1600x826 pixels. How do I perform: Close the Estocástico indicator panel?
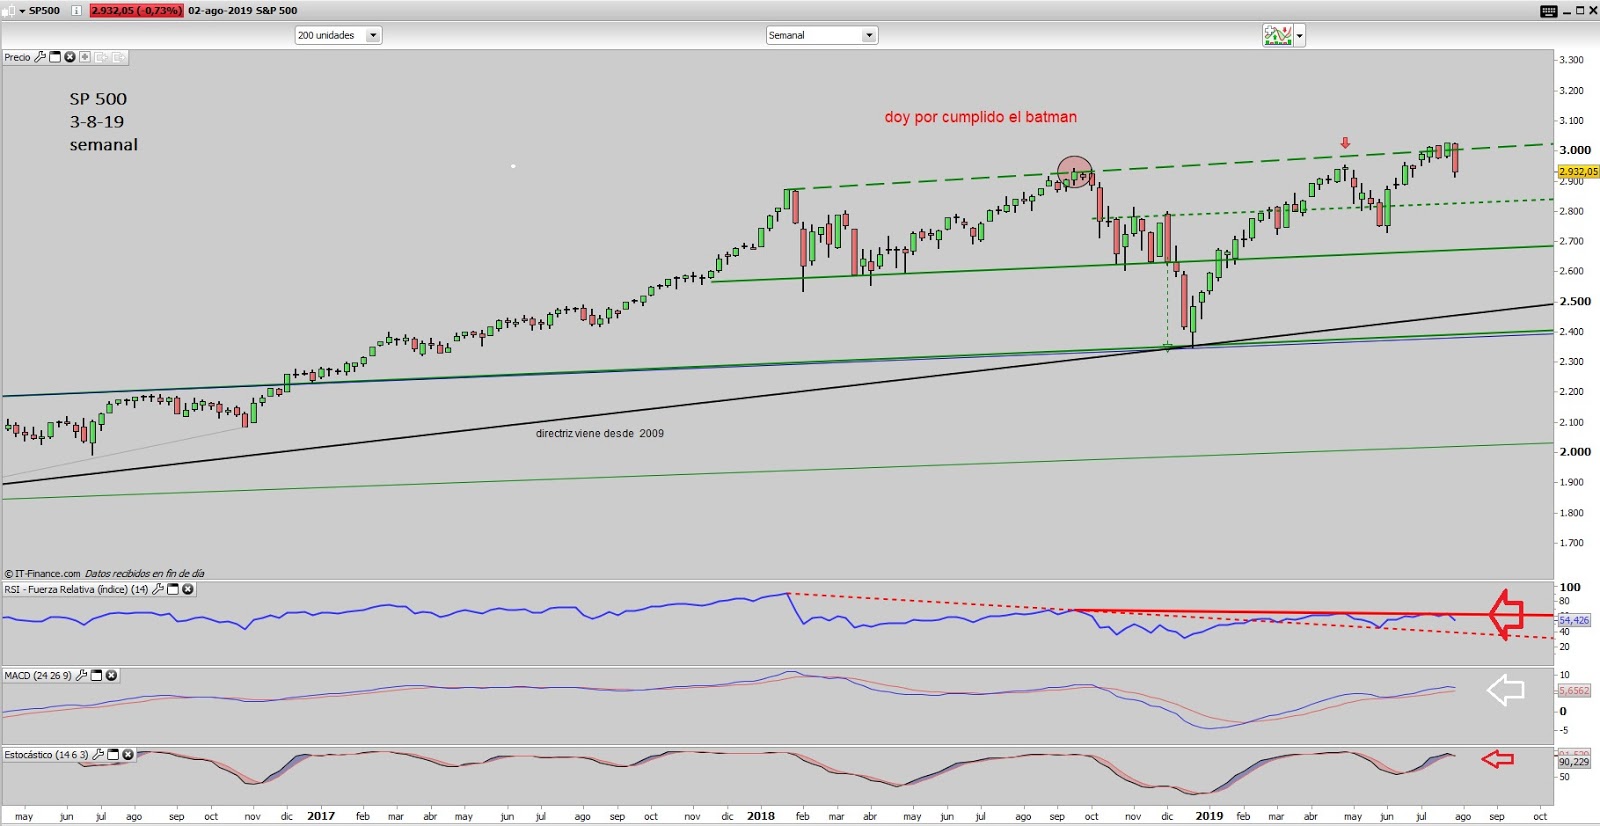pos(128,754)
